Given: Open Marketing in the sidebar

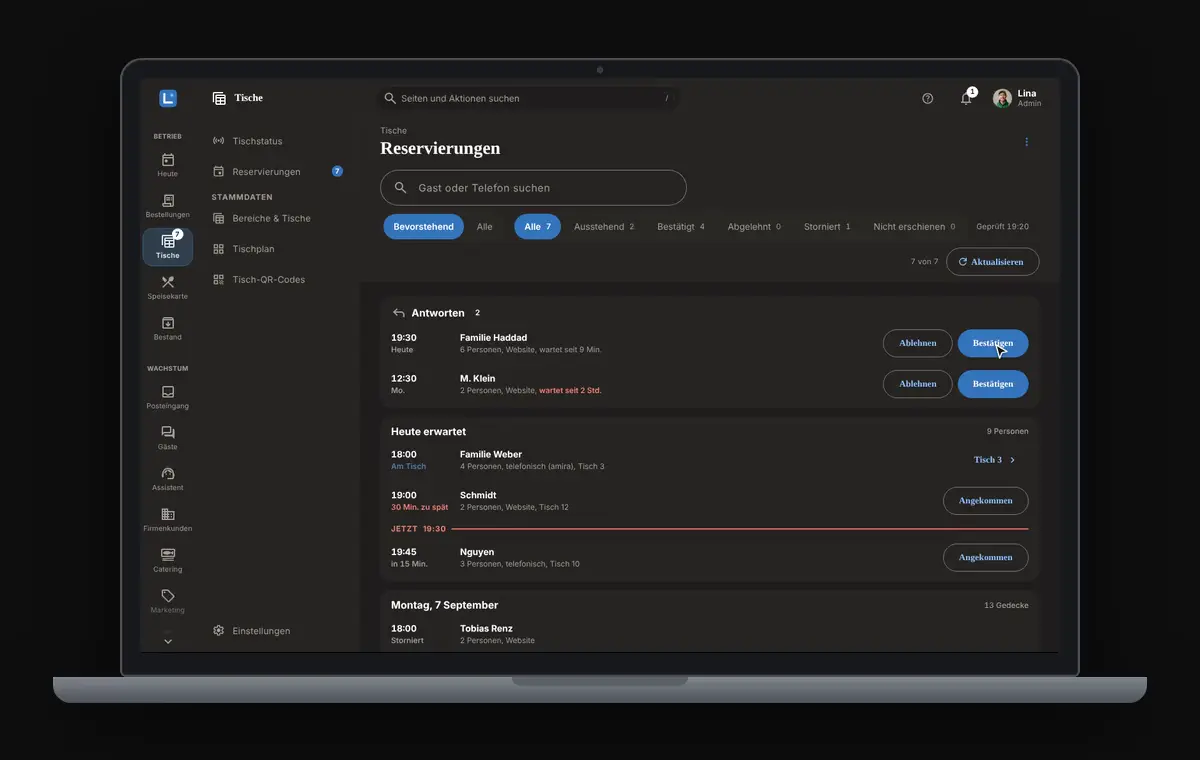Looking at the screenshot, I should (168, 602).
